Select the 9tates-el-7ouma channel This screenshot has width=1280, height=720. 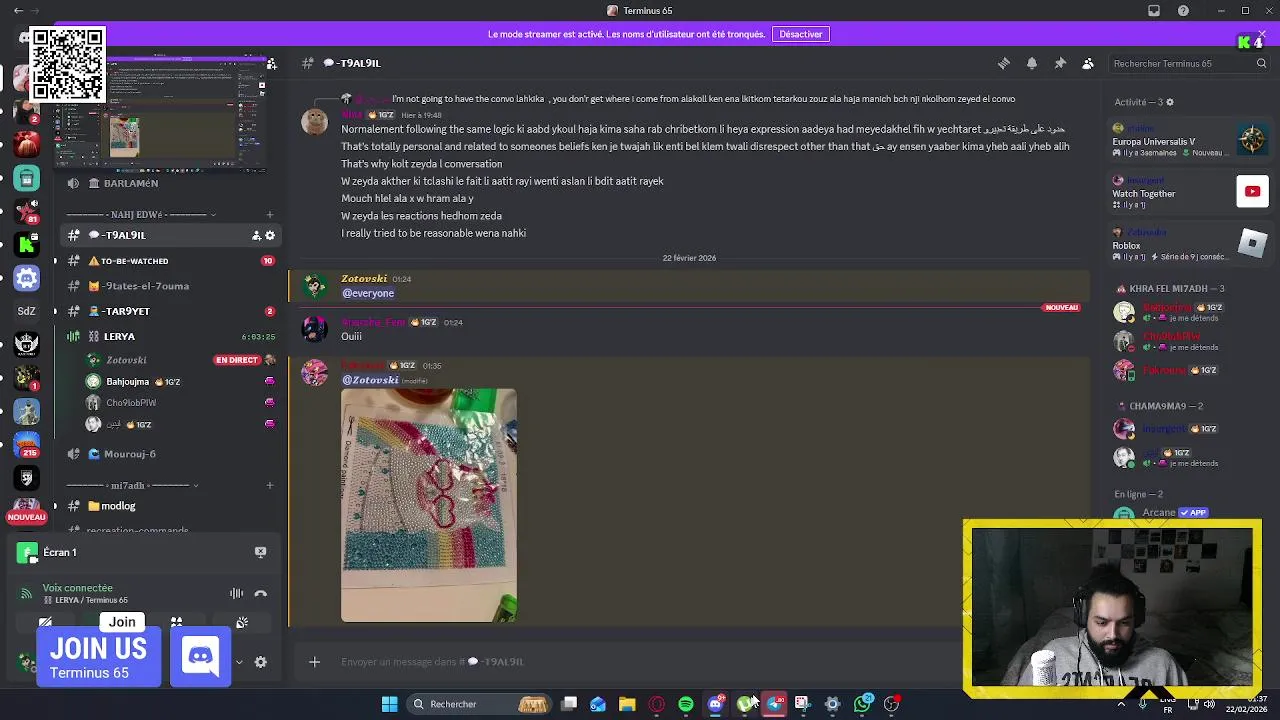click(x=170, y=286)
